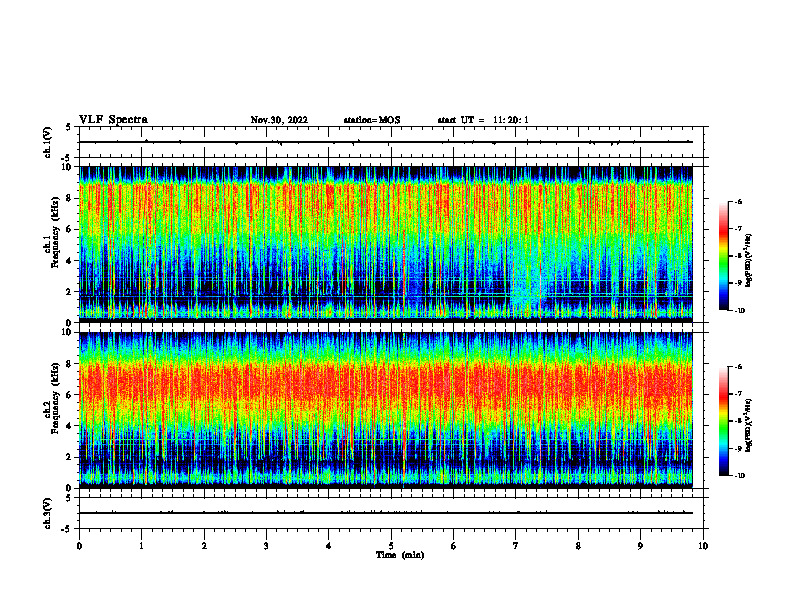The width and height of the screenshot is (792, 612).
Task: Click the log(PSD) label beside ch.2 color scale
Action: (x=749, y=426)
